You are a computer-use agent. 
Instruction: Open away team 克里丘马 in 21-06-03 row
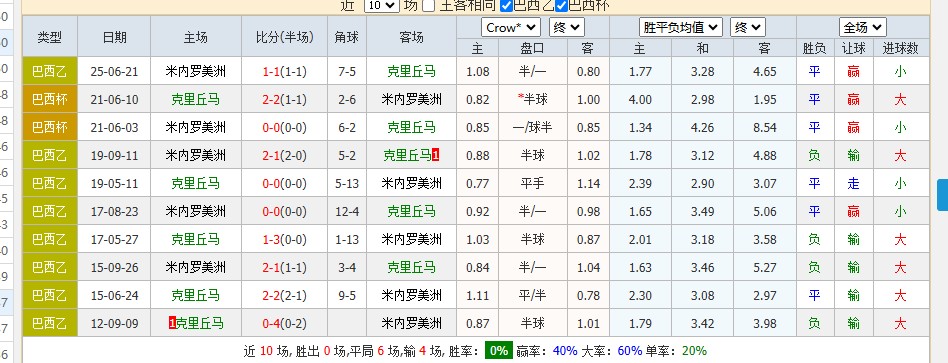click(411, 127)
